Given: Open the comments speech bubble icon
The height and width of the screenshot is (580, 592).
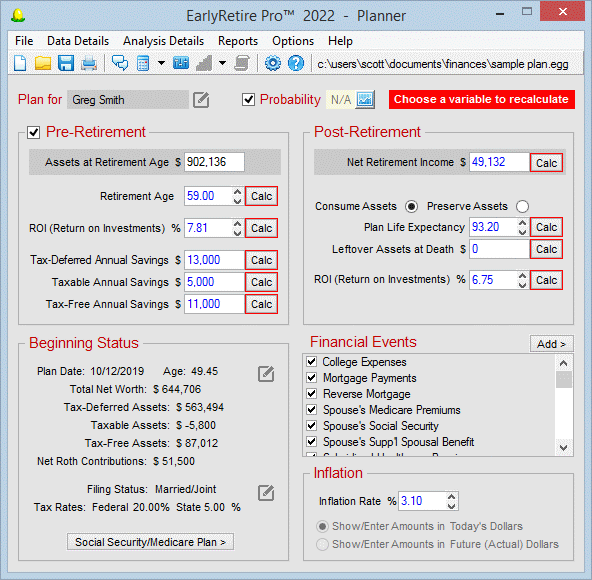Looking at the screenshot, I should [x=120, y=63].
